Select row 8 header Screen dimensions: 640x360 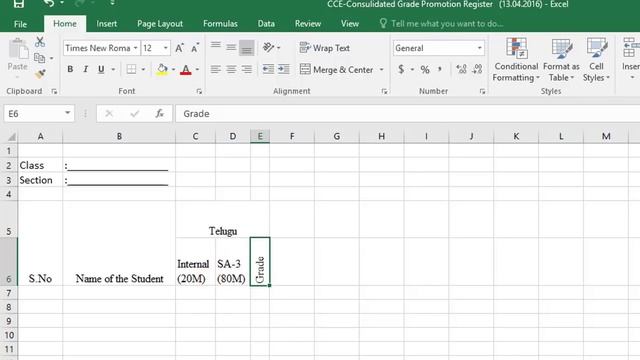coord(9,307)
